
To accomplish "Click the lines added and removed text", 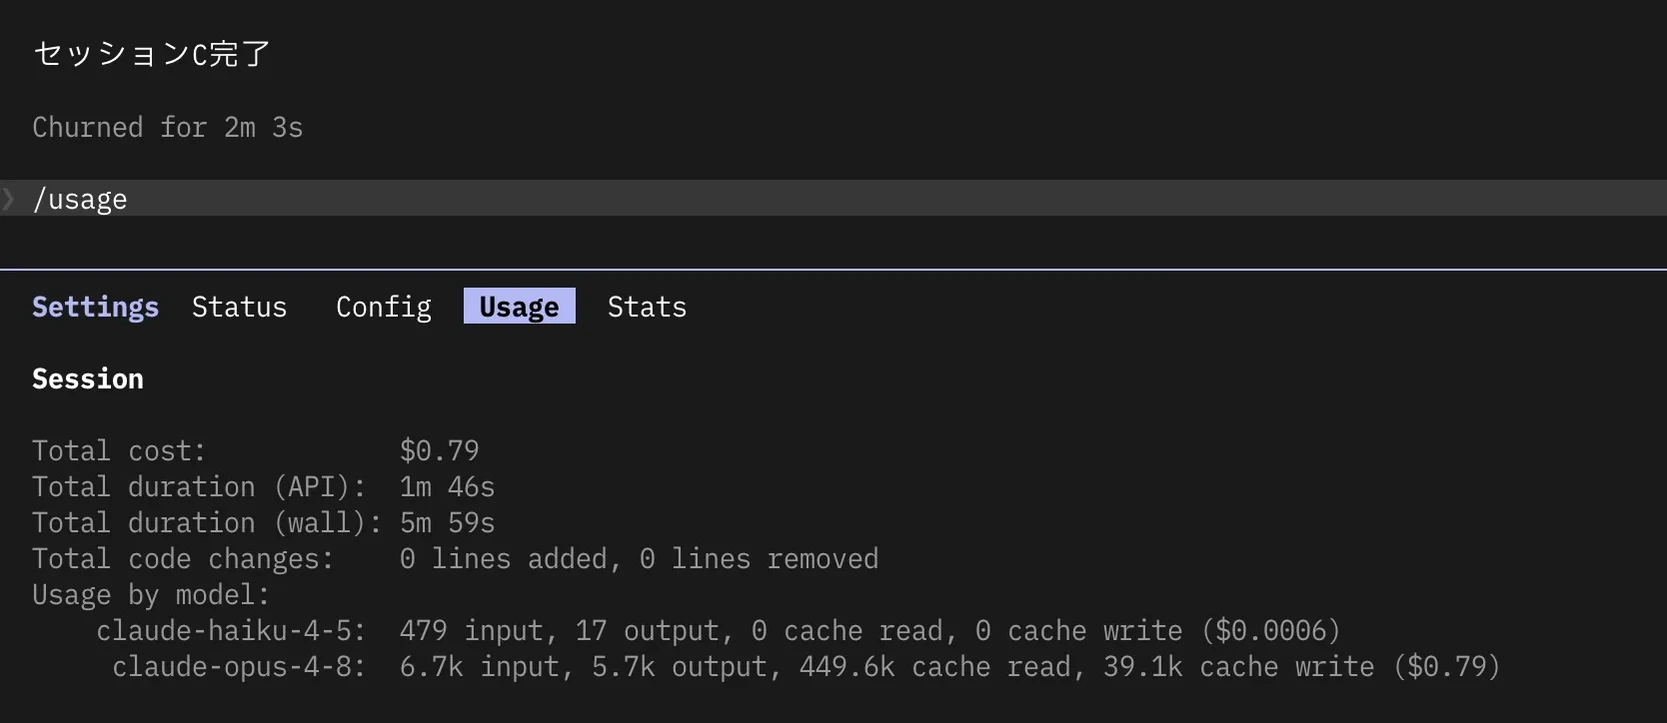I will click(x=639, y=558).
